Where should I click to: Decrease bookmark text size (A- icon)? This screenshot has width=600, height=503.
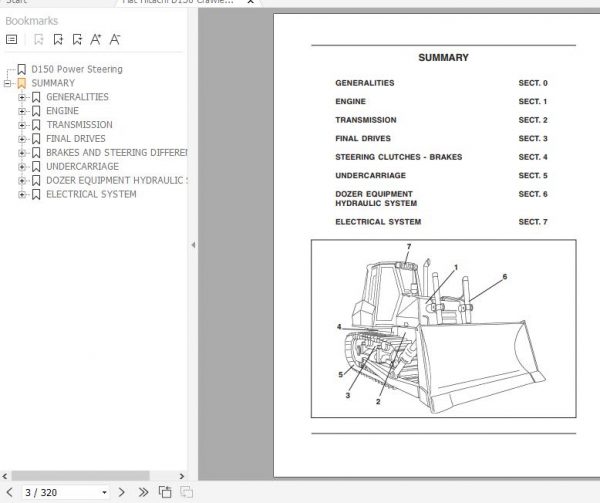click(x=115, y=39)
